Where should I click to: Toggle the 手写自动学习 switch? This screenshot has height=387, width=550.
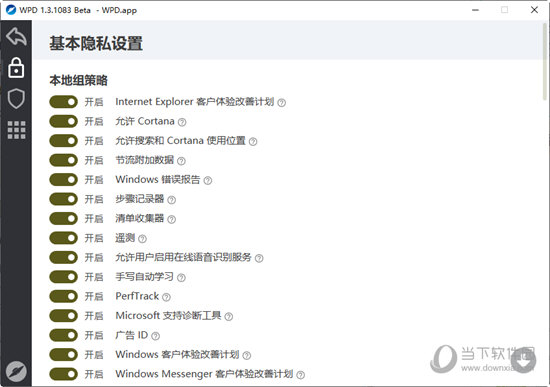coord(63,277)
